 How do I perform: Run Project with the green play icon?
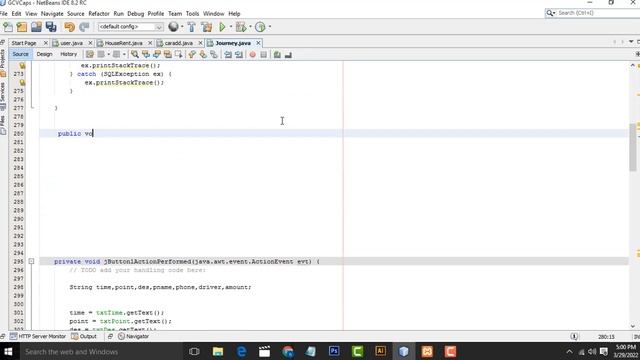[x=222, y=27]
